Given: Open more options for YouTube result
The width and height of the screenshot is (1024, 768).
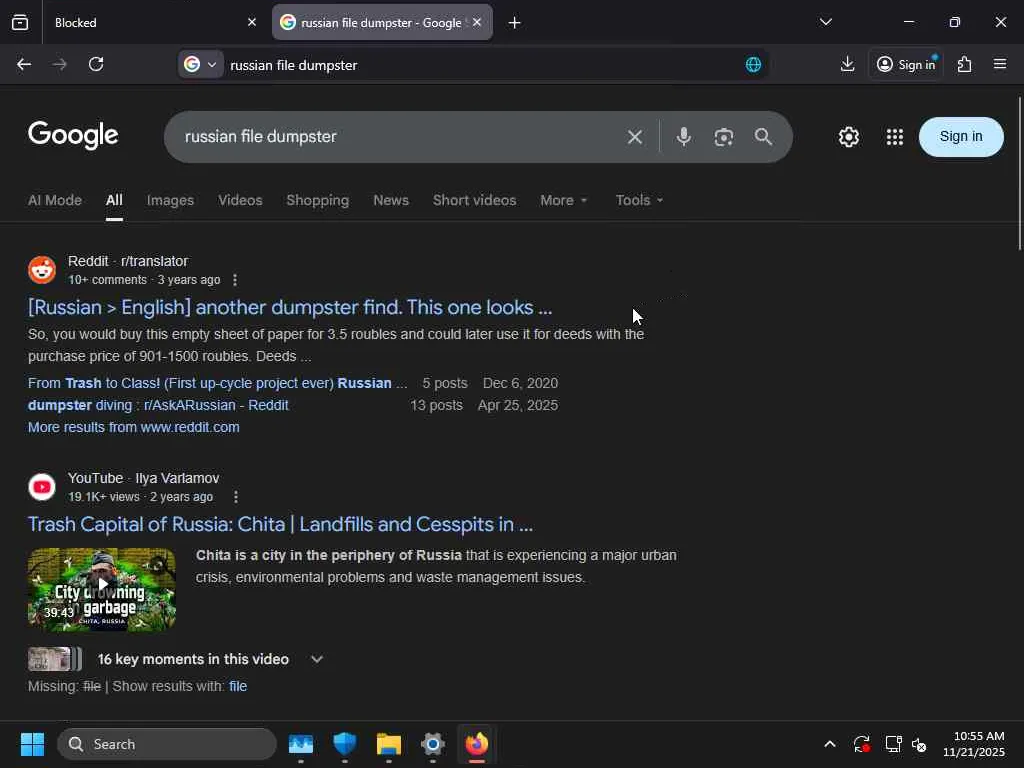Looking at the screenshot, I should (236, 497).
